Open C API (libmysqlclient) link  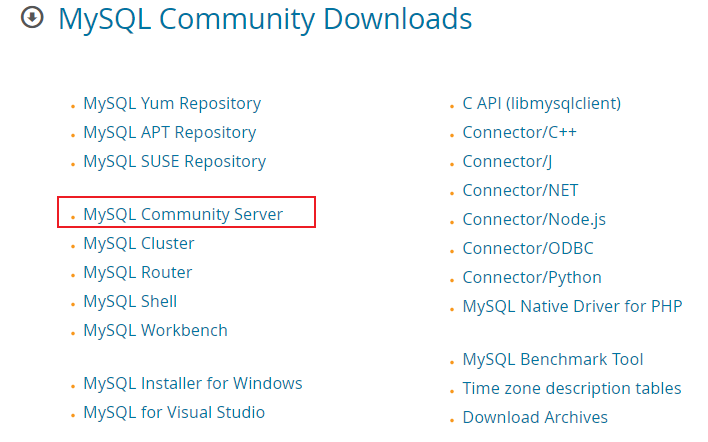click(541, 104)
